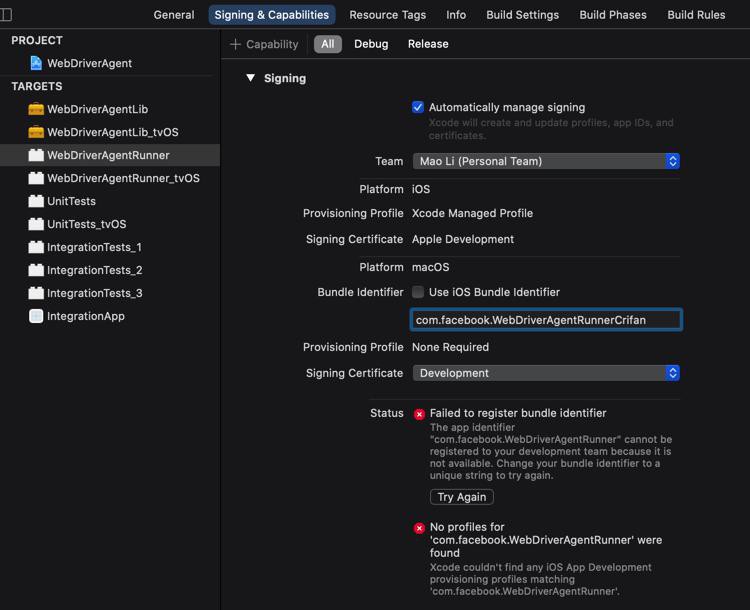Viewport: 750px width, 610px height.
Task: Open the Info tab
Action: click(456, 15)
